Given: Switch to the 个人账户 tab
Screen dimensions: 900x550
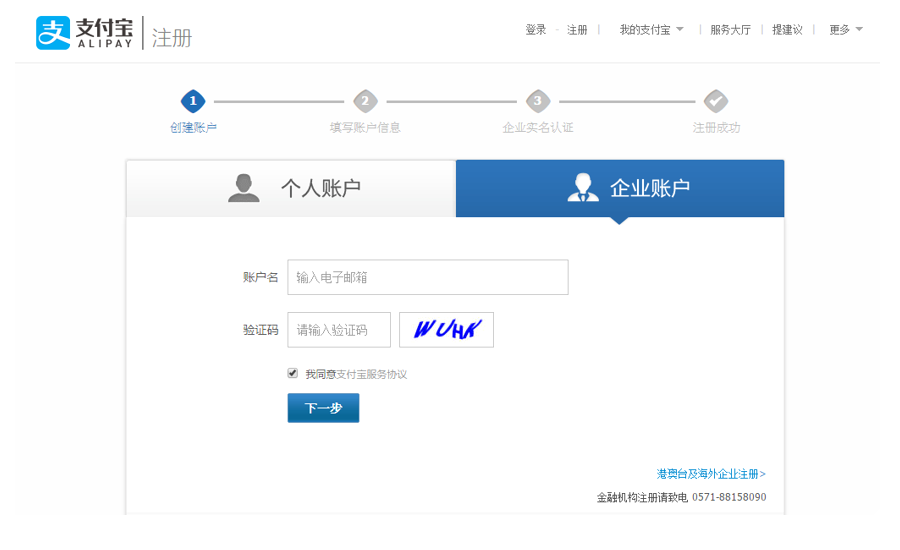Looking at the screenshot, I should pos(291,188).
